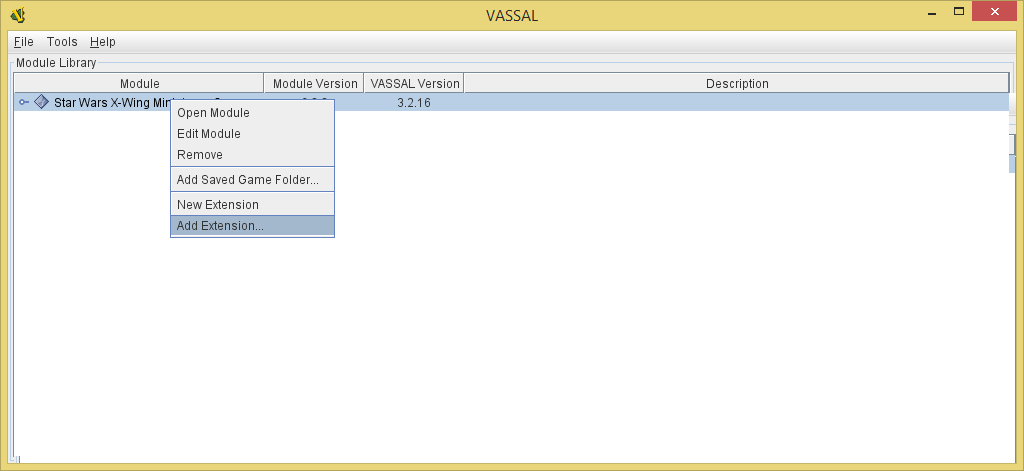Expand the Star Wars X-Wing module tree node
The image size is (1024, 471).
23,102
